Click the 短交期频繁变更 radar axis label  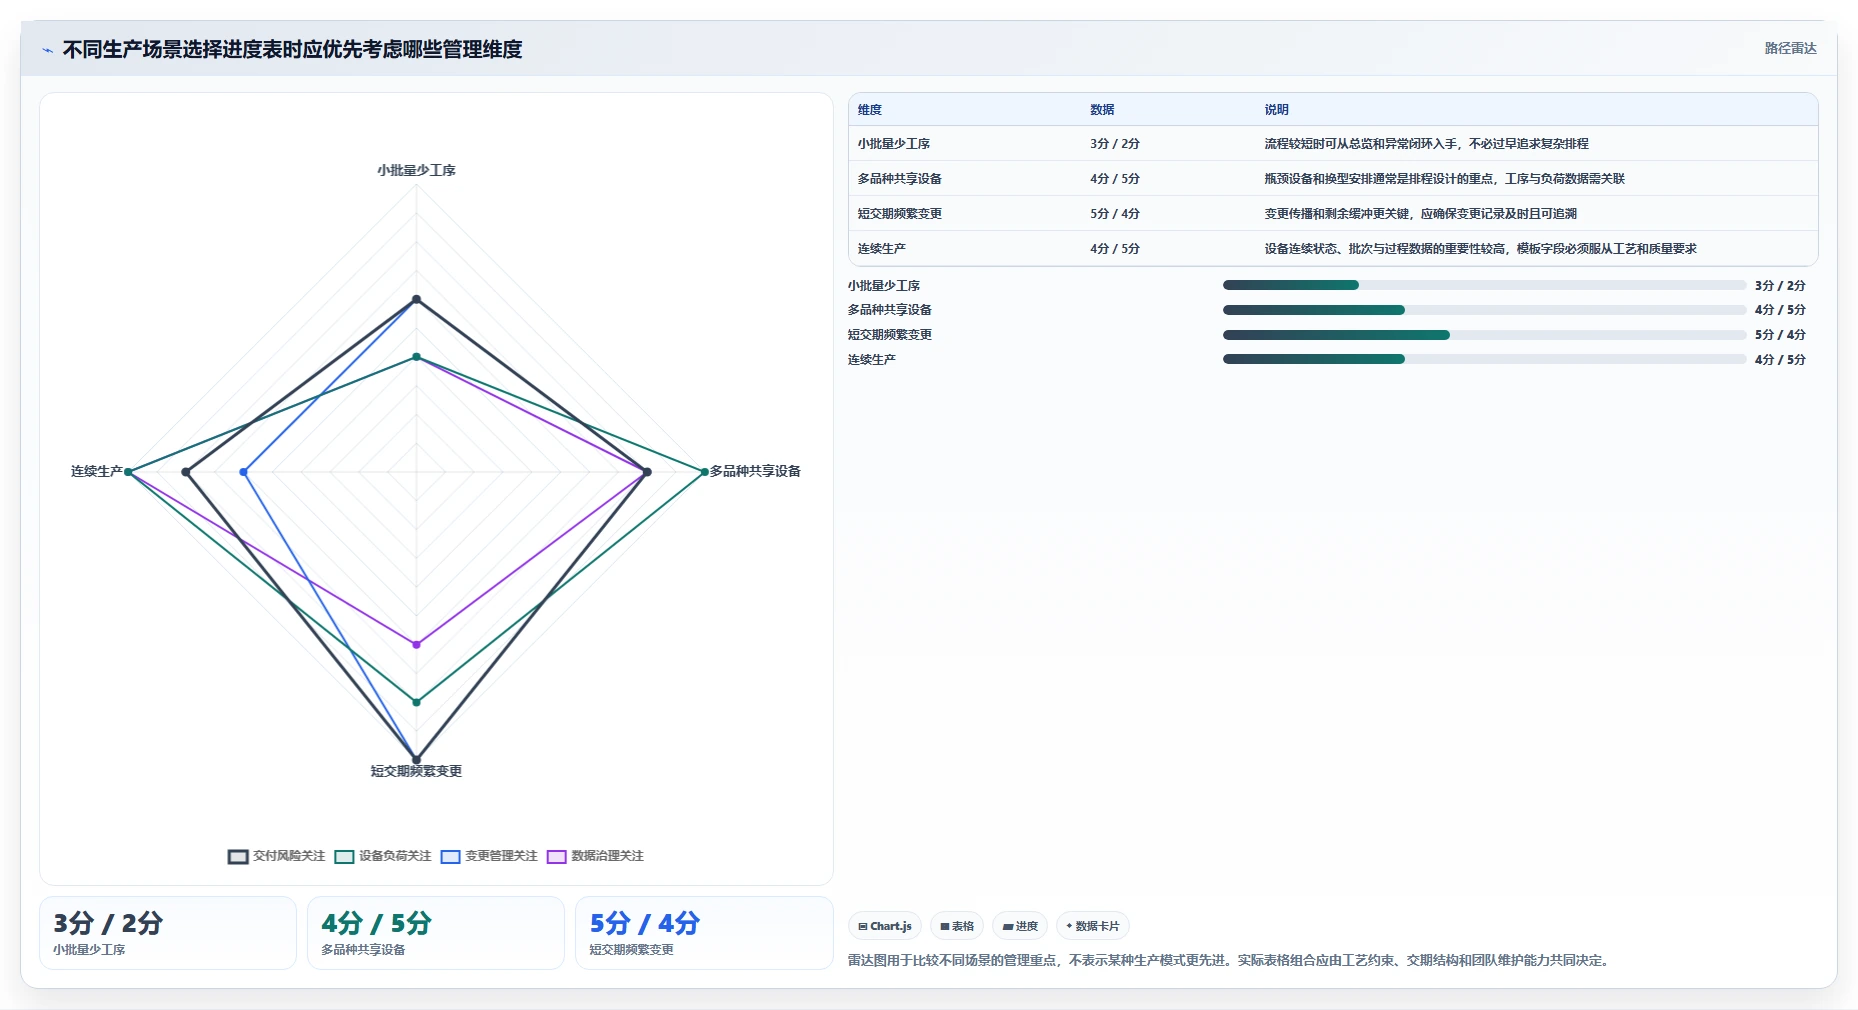(x=416, y=771)
